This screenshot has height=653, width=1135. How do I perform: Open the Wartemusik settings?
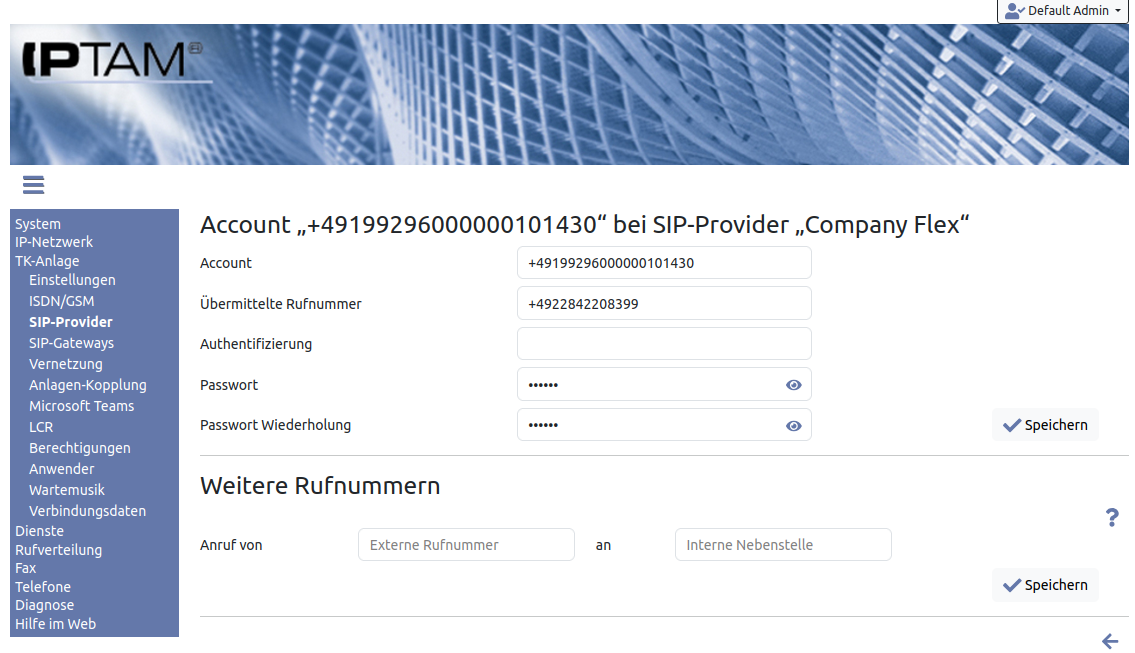66,490
